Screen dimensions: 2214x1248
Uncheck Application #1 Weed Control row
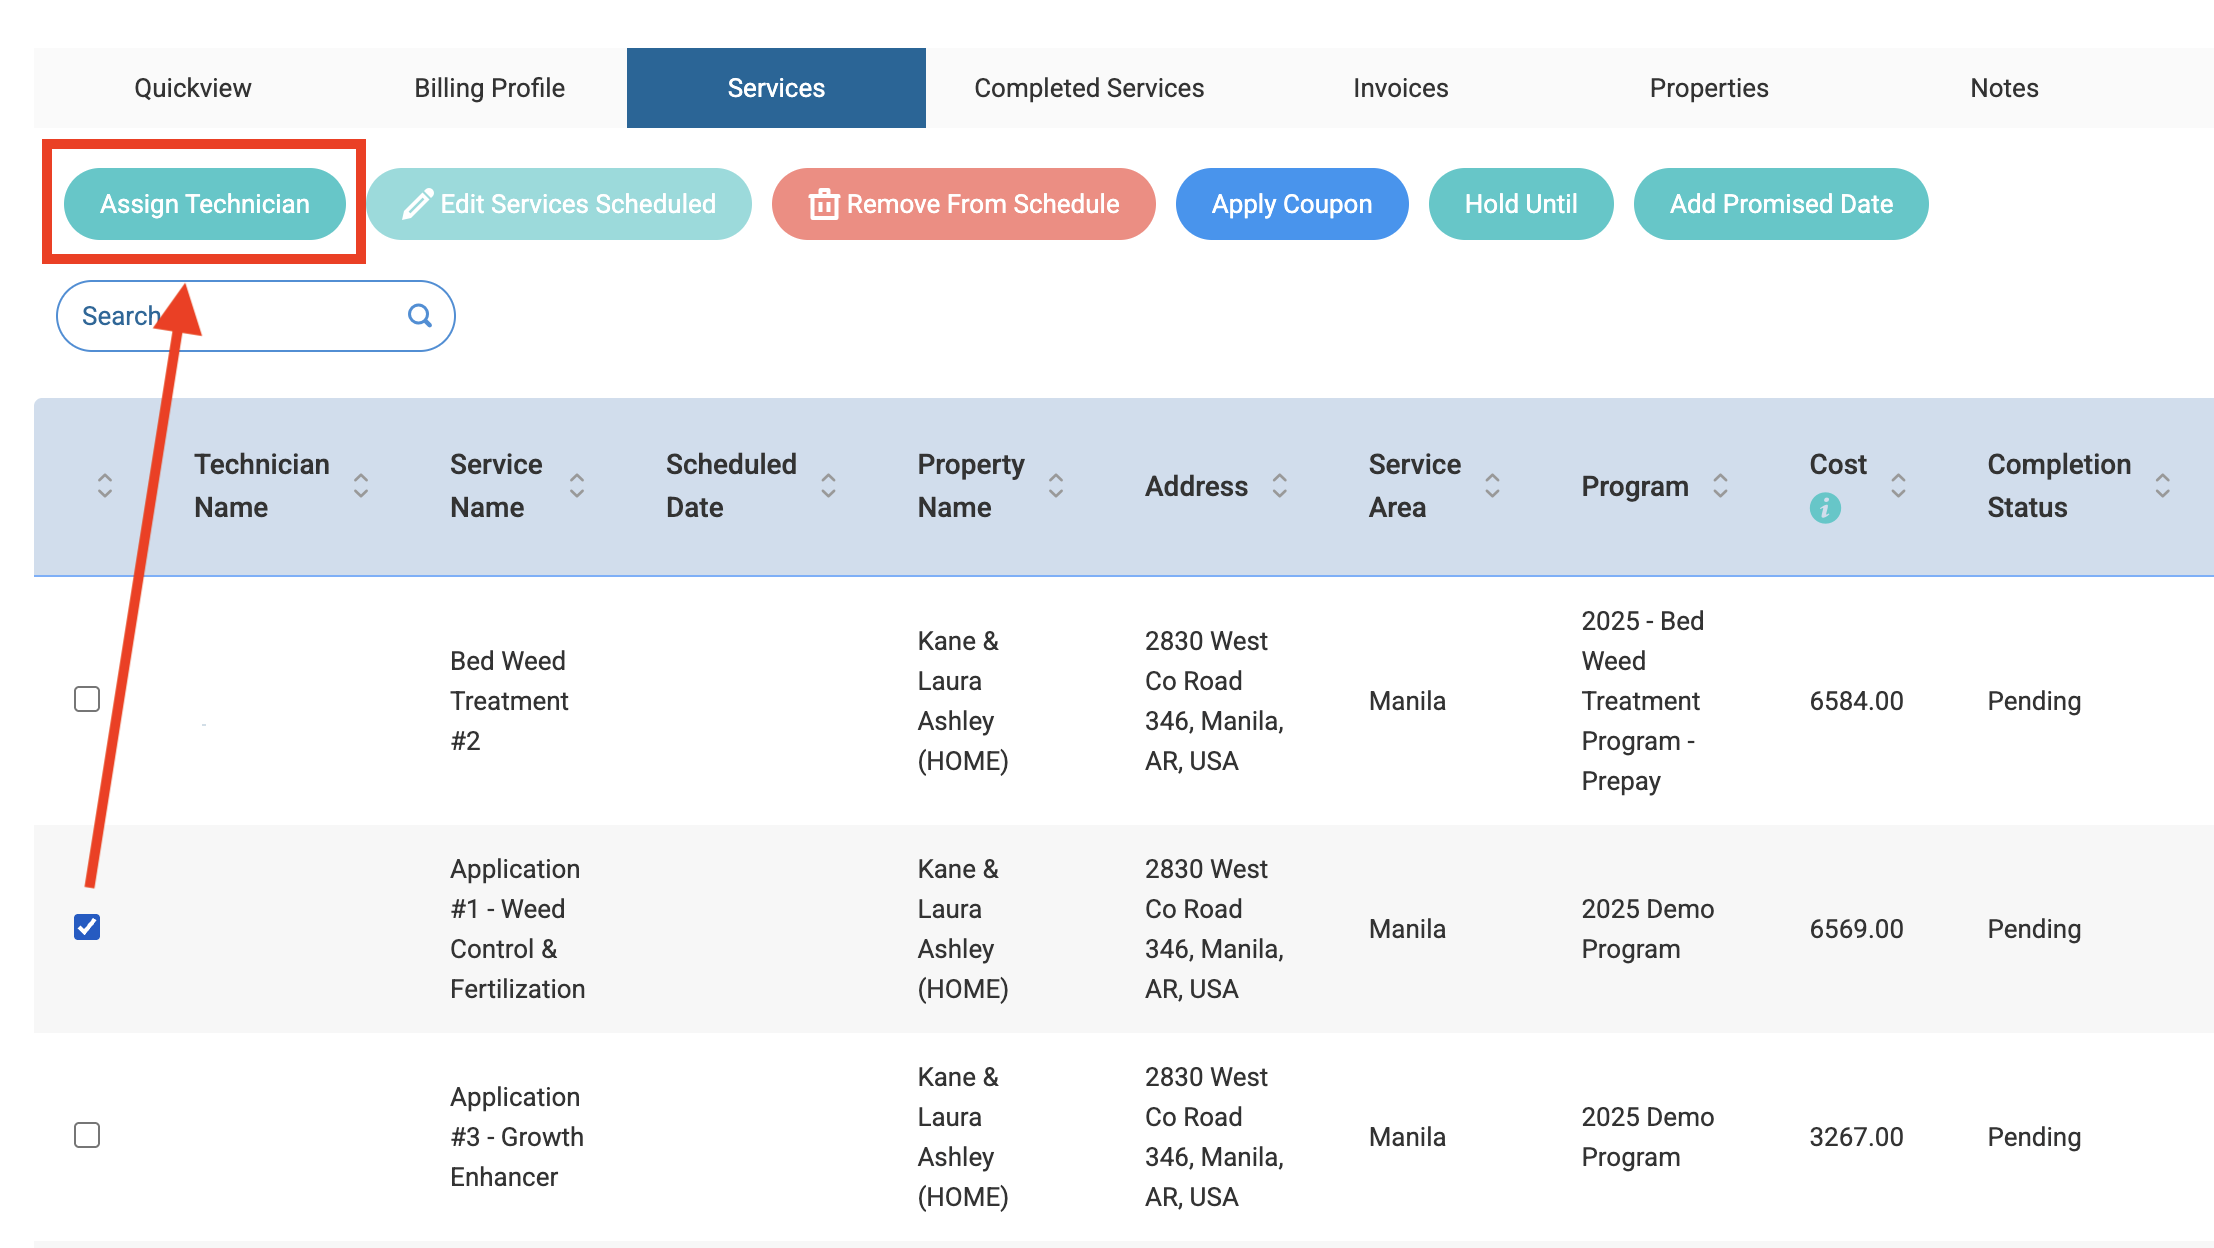tap(87, 927)
